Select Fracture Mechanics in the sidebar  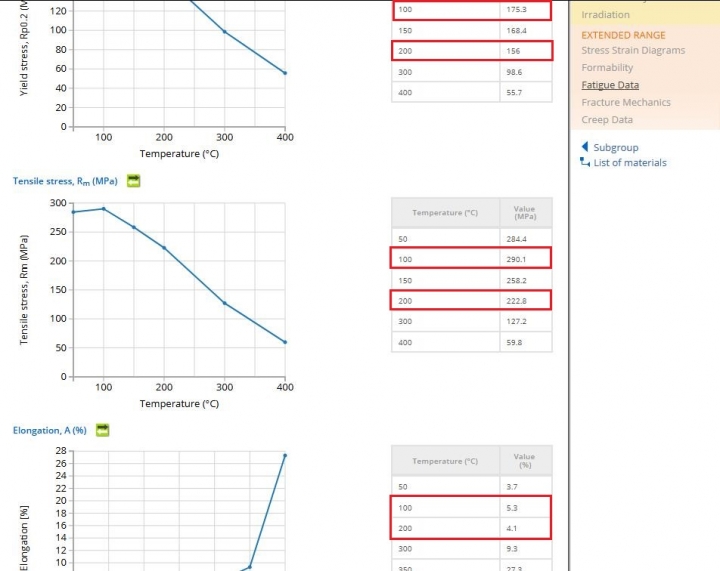pyautogui.click(x=626, y=102)
